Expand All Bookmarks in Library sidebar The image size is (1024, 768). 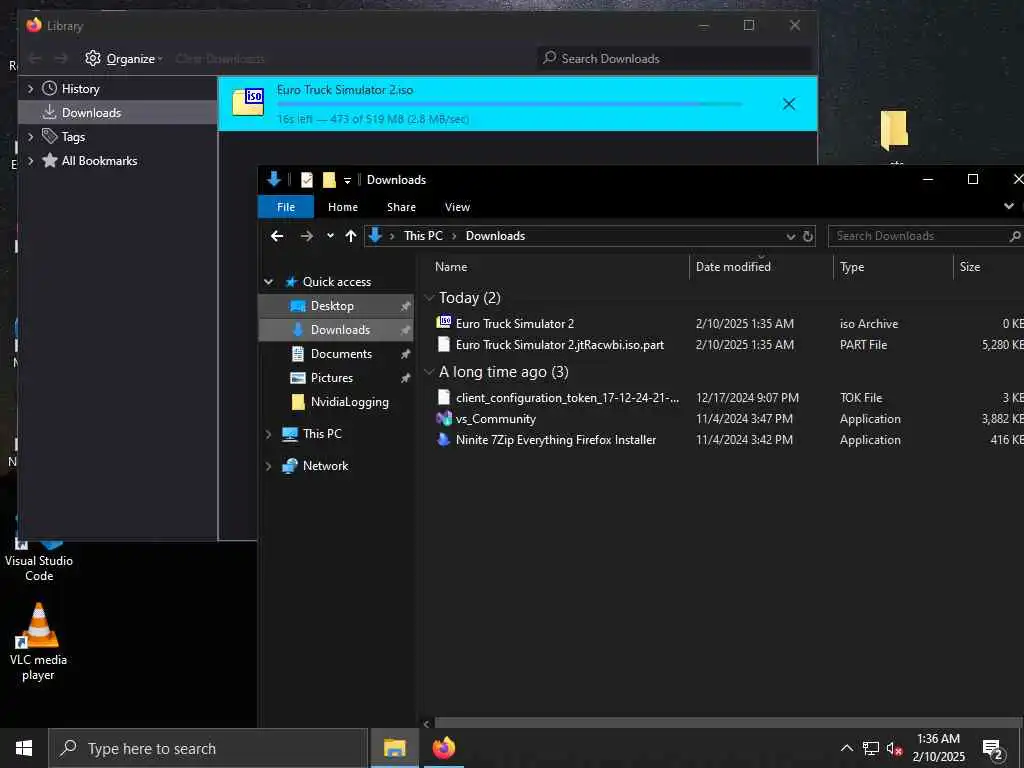coord(30,161)
